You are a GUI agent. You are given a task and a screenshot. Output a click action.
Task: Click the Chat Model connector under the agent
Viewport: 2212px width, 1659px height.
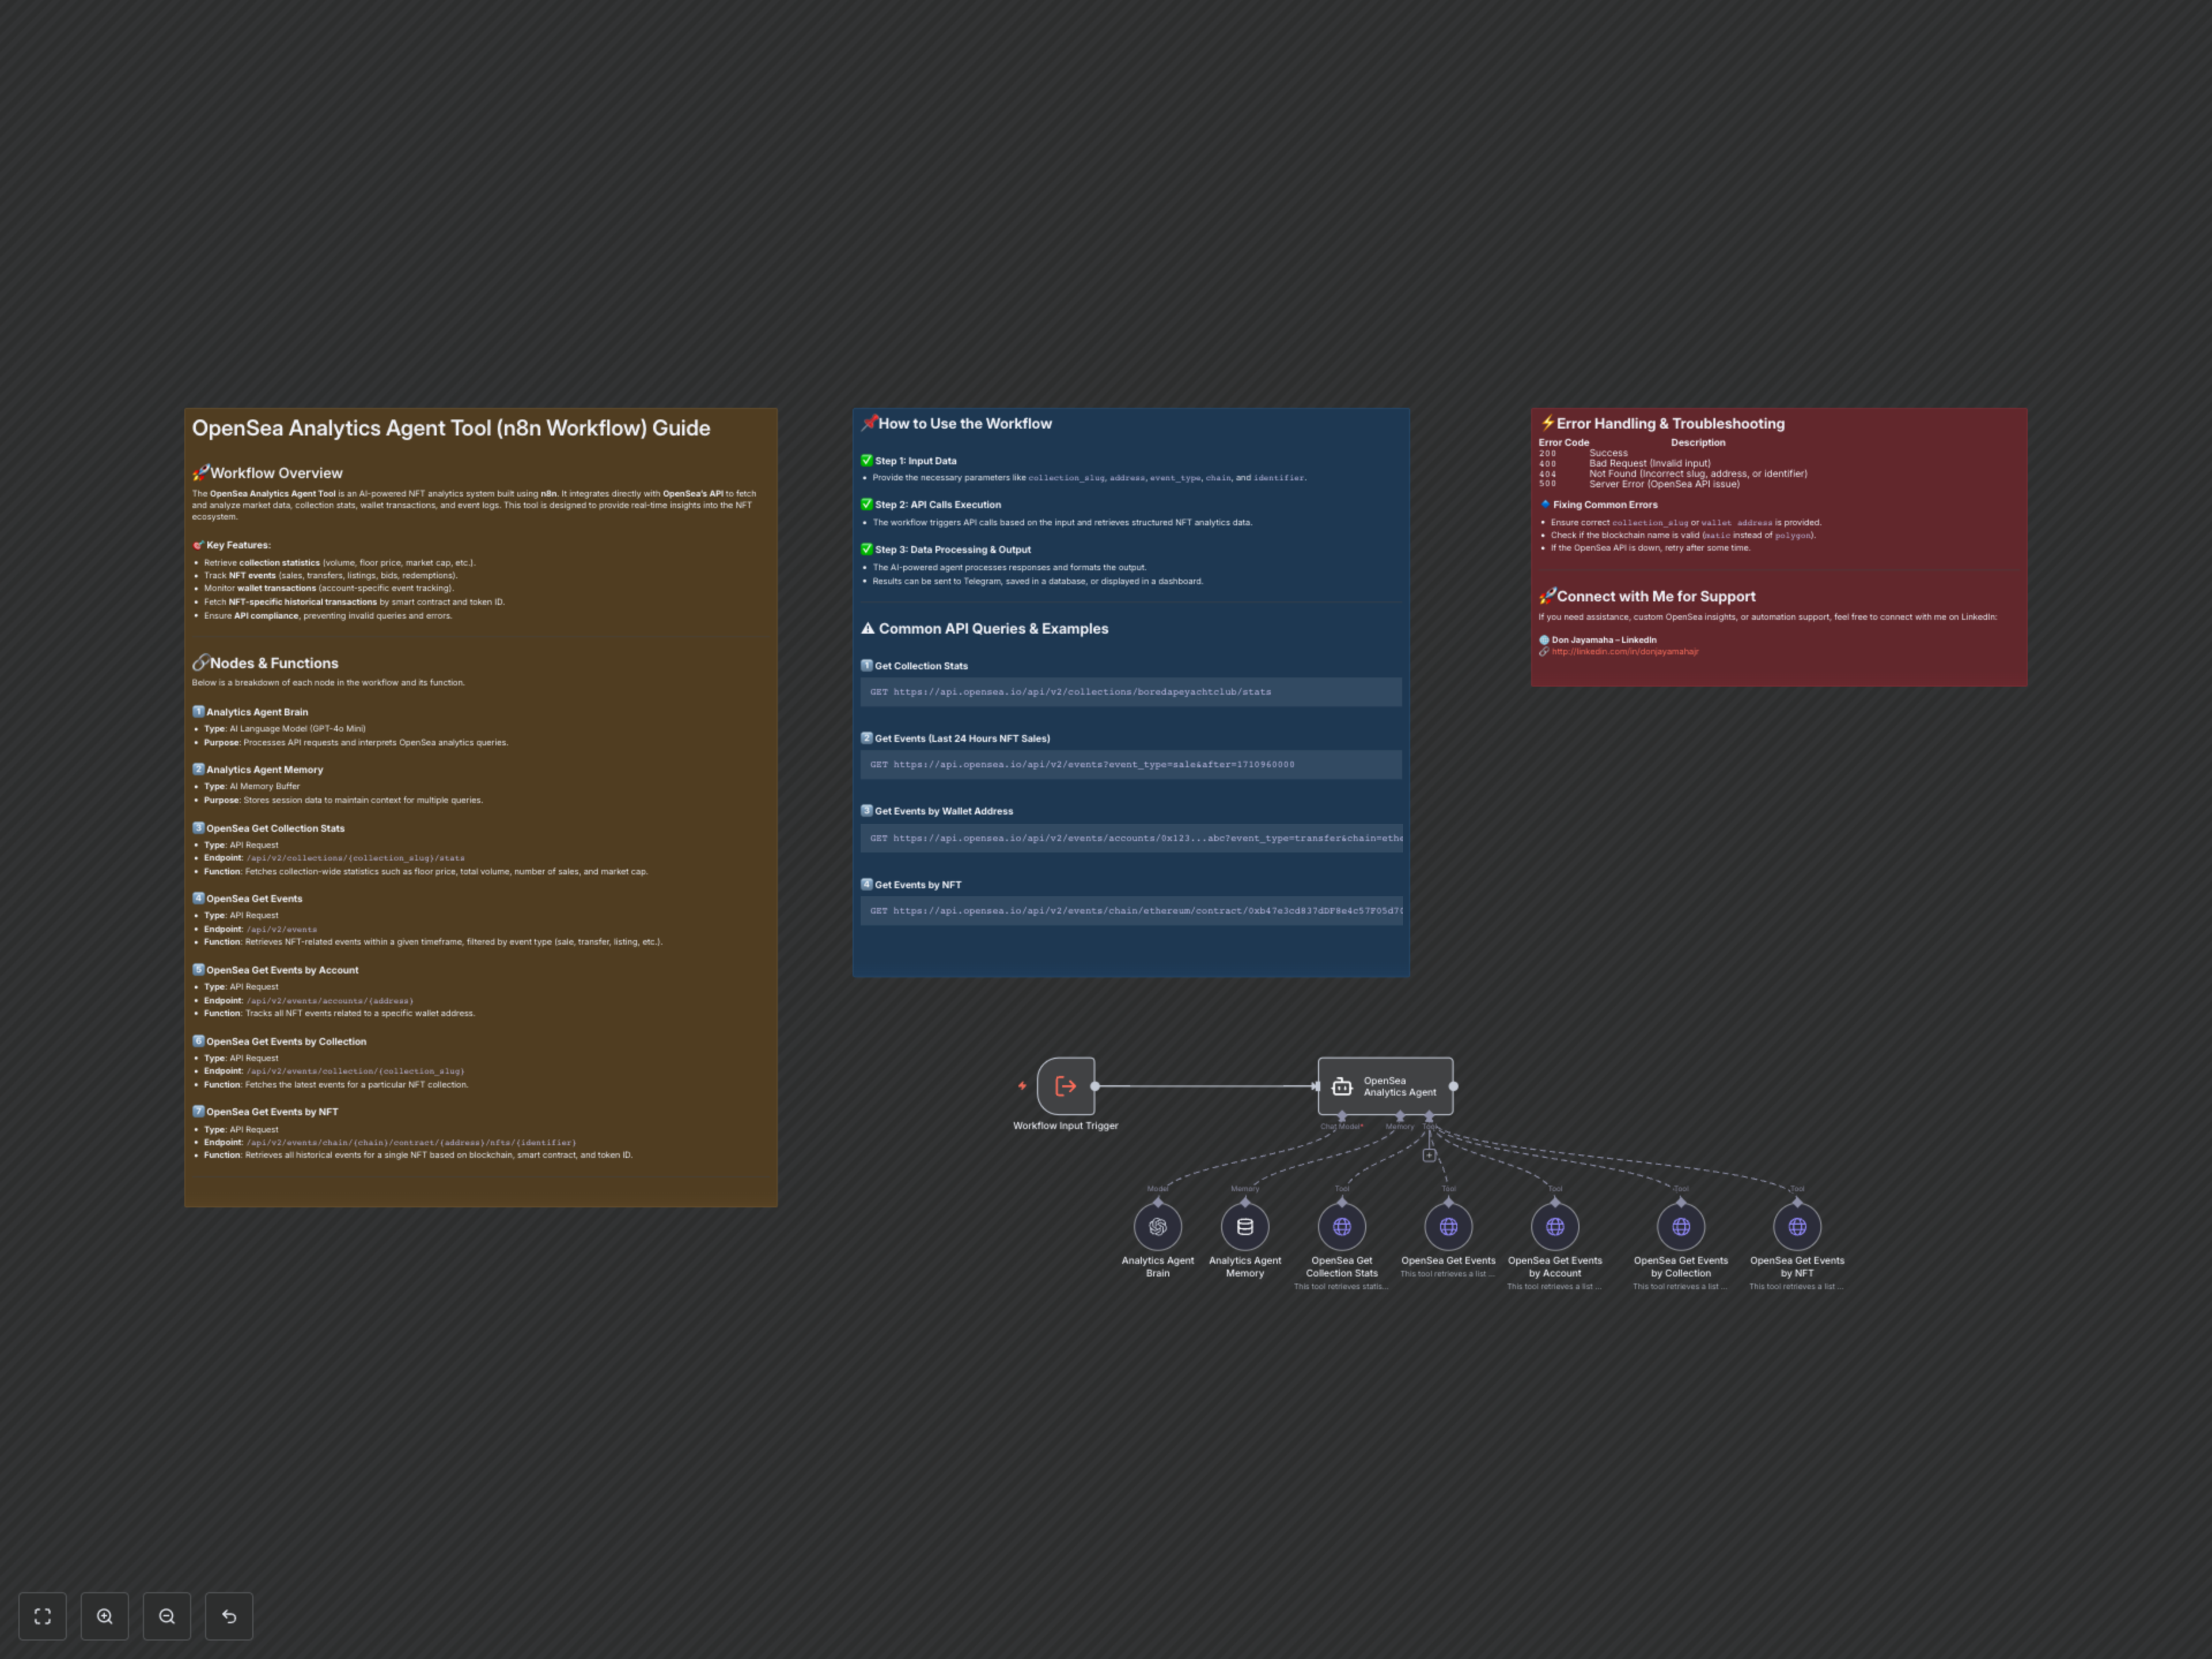pyautogui.click(x=1342, y=1116)
